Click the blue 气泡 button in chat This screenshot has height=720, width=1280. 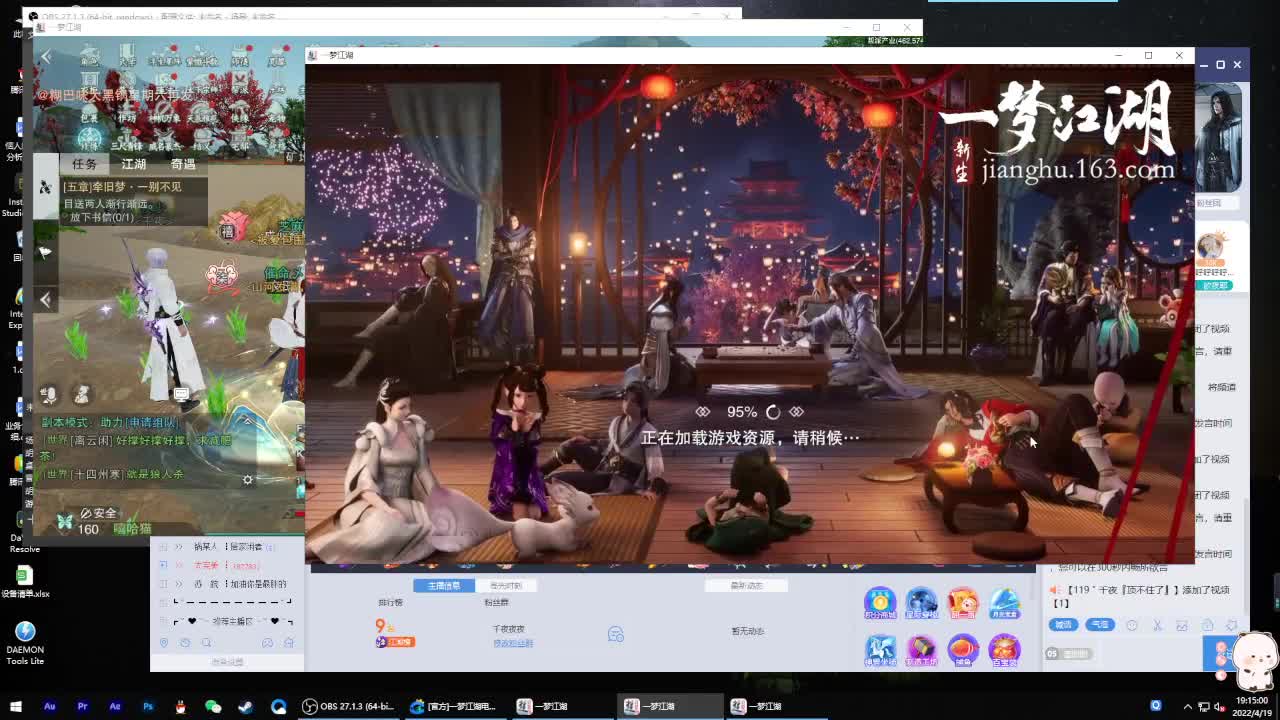pos(1100,625)
